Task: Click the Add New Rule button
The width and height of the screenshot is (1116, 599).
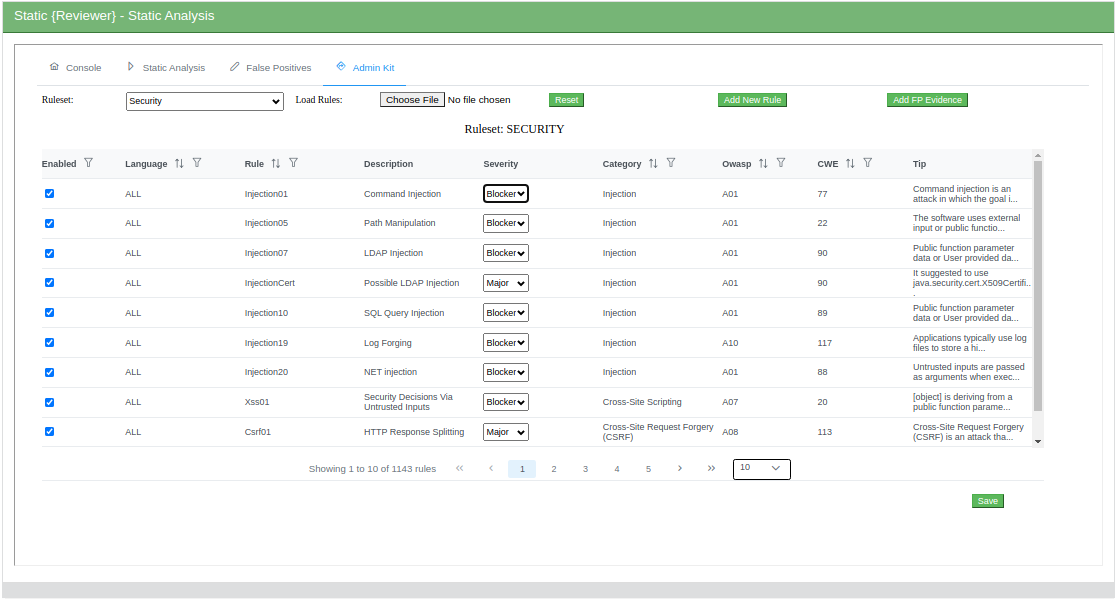Action: (x=752, y=100)
